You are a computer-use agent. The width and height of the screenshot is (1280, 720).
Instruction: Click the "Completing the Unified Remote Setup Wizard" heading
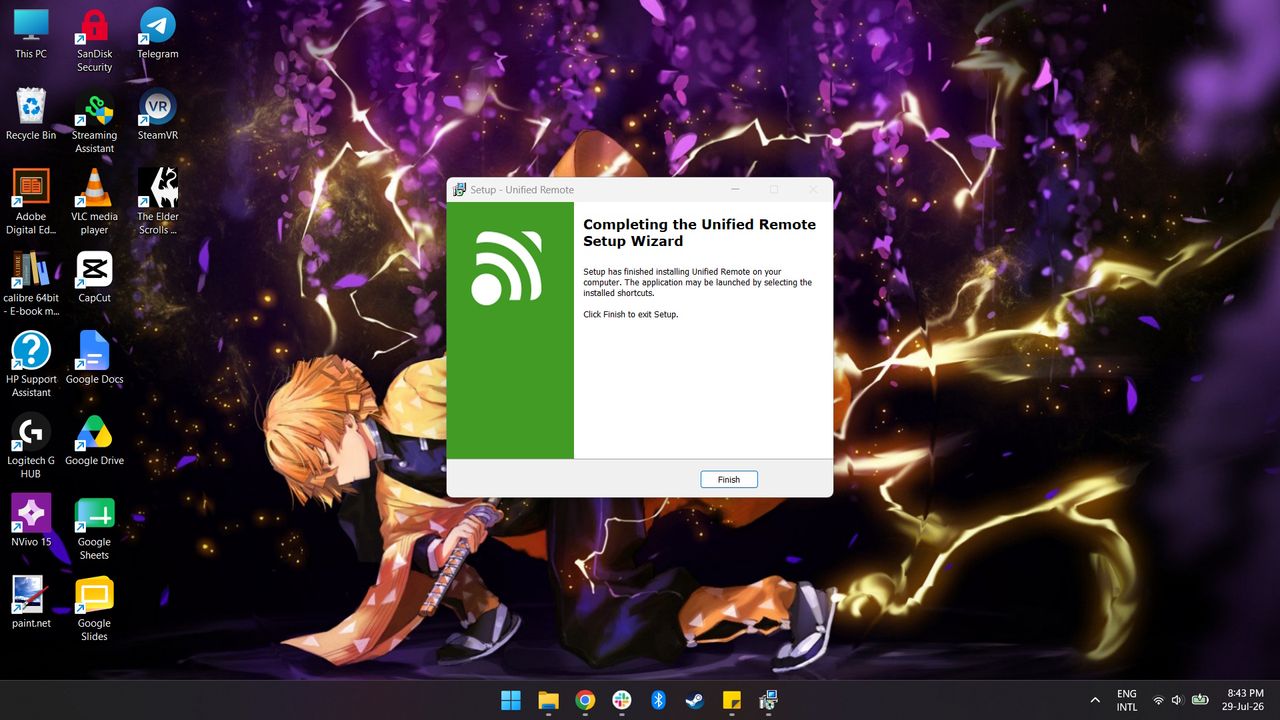point(700,233)
